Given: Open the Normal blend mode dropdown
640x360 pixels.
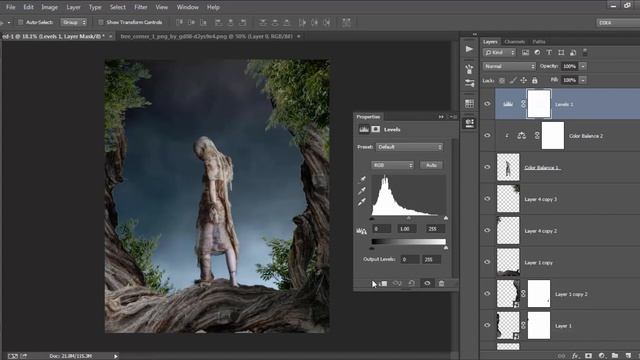Looking at the screenshot, I should (509, 66).
